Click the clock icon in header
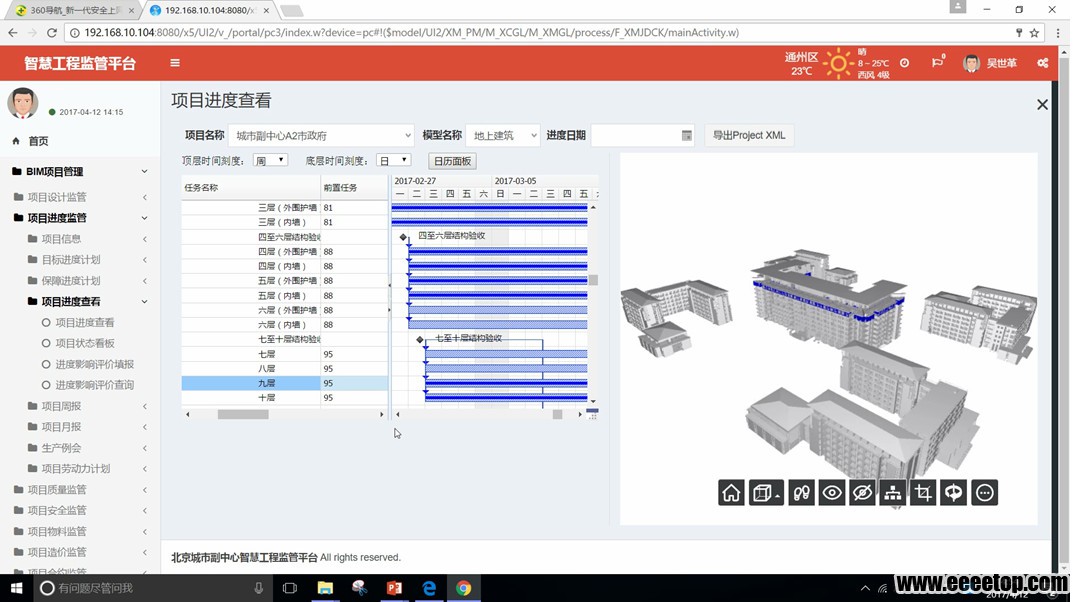This screenshot has height=602, width=1077. tap(905, 63)
